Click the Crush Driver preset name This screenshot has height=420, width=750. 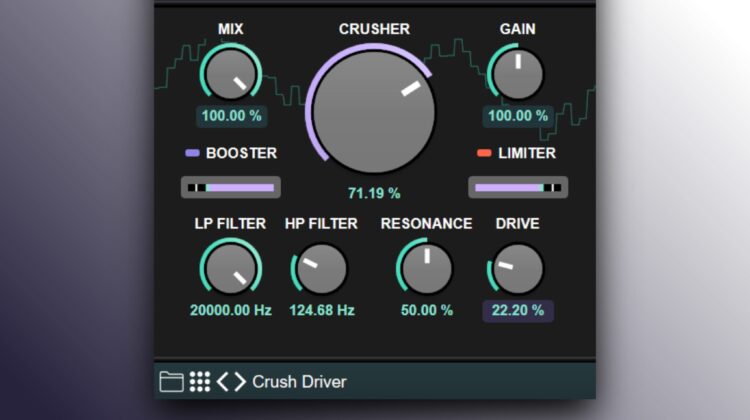(x=299, y=382)
